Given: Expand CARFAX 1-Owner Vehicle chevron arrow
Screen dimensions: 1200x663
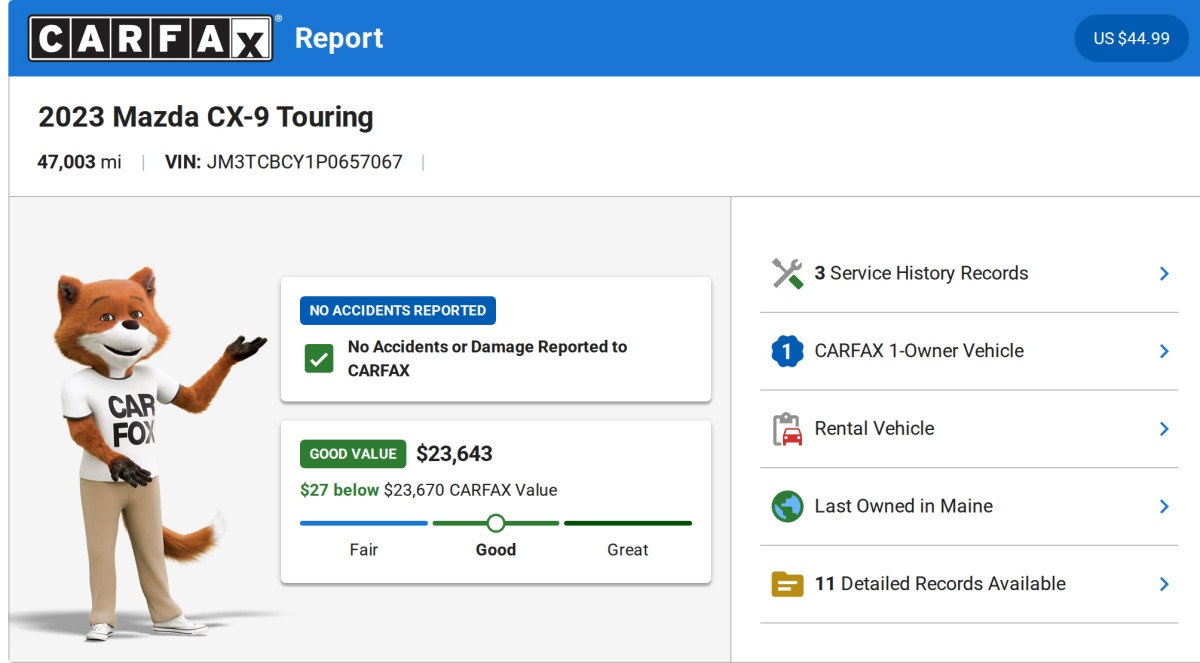Looking at the screenshot, I should pyautogui.click(x=1163, y=351).
